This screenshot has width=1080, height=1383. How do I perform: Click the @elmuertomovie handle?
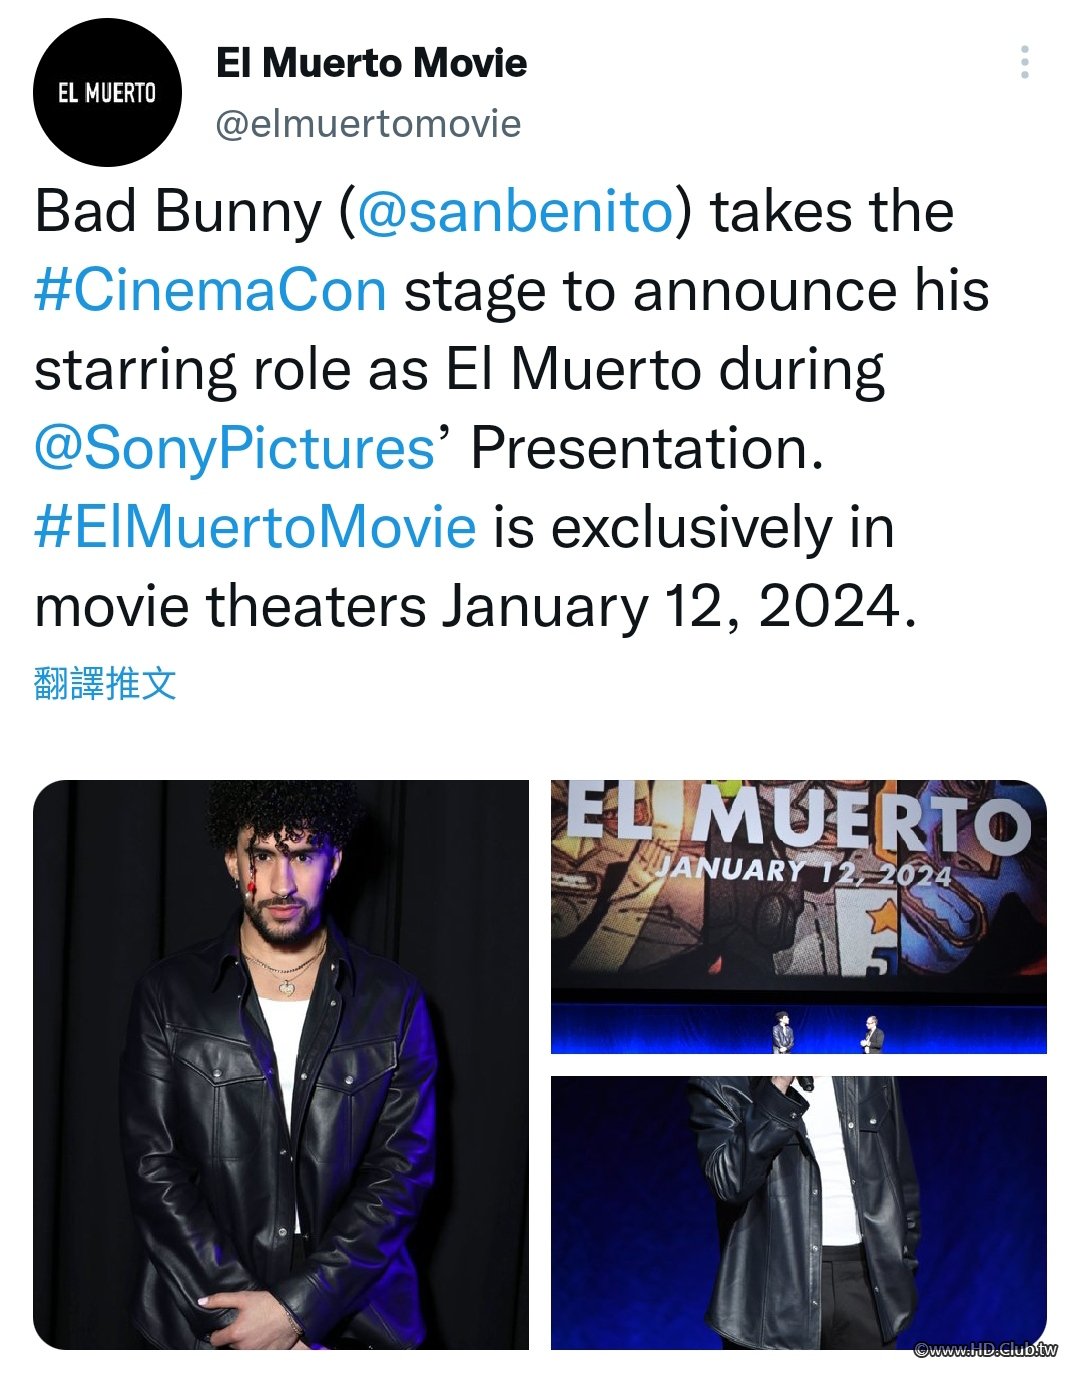[x=368, y=124]
